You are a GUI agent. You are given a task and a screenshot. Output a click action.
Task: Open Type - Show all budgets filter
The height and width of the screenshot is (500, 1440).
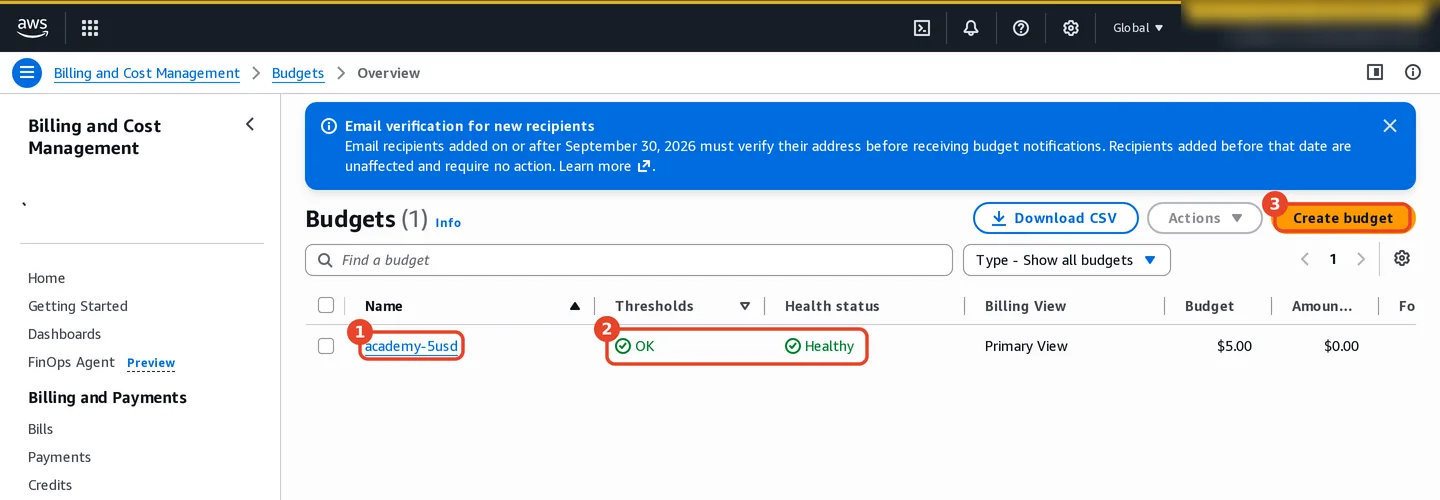1067,260
